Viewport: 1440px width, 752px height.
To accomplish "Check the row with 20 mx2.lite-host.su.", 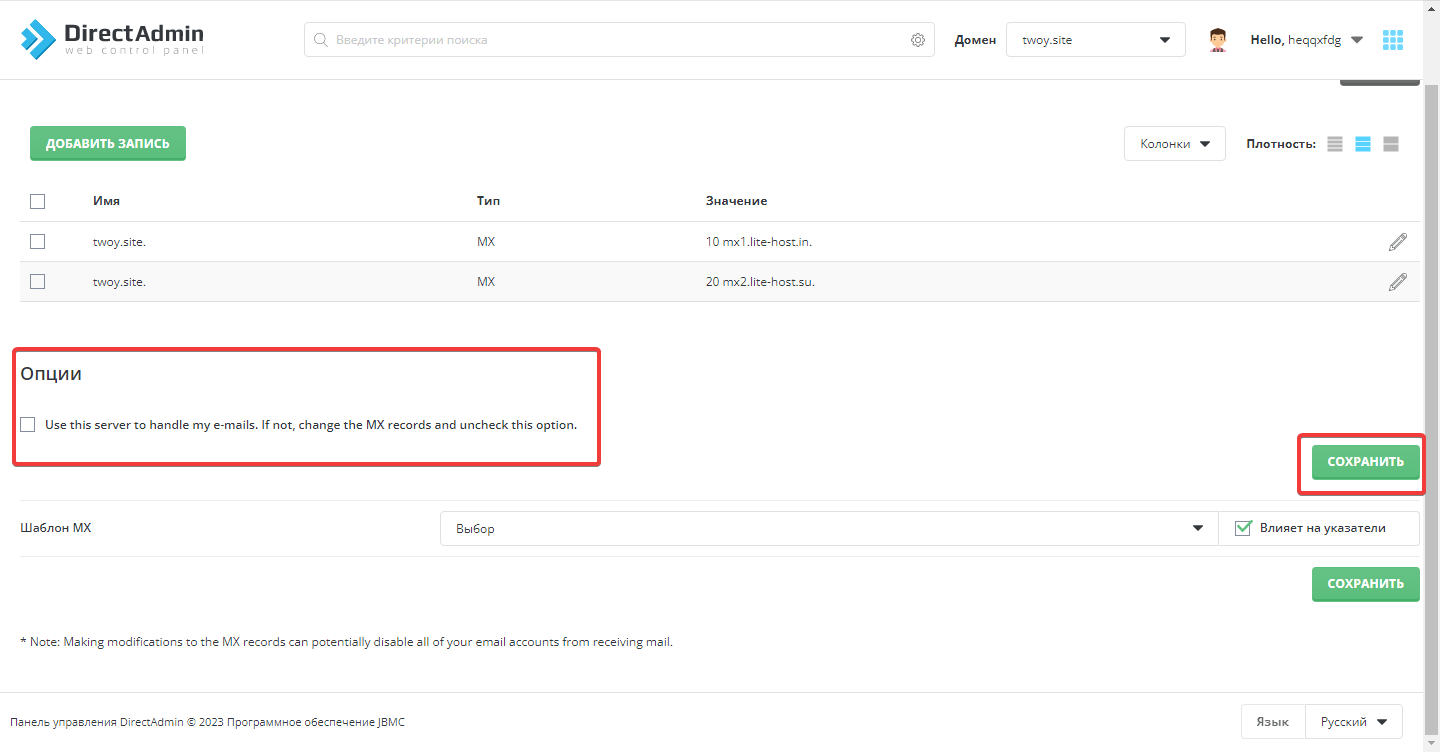I will (x=38, y=281).
